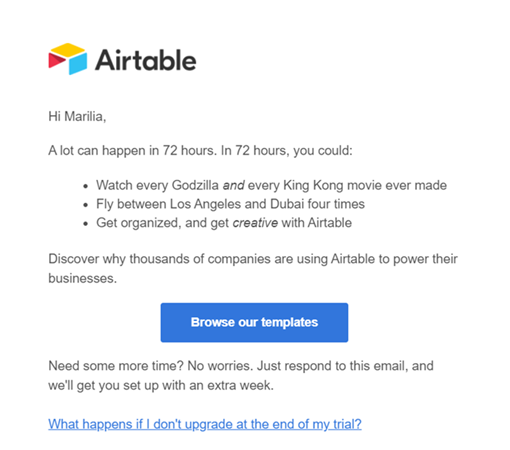Click the bullet dot before 'Watch every Godzilla'
The height and width of the screenshot is (450, 510).
point(86,186)
